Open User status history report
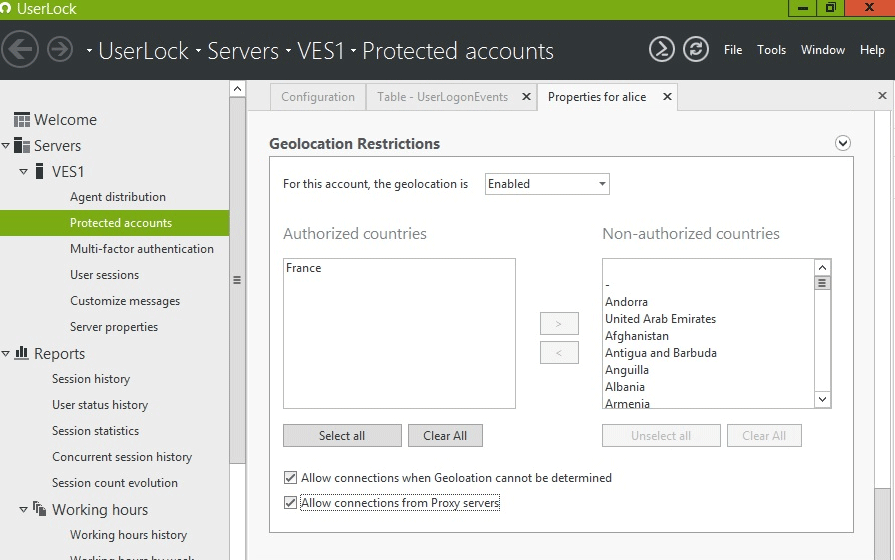 (100, 405)
